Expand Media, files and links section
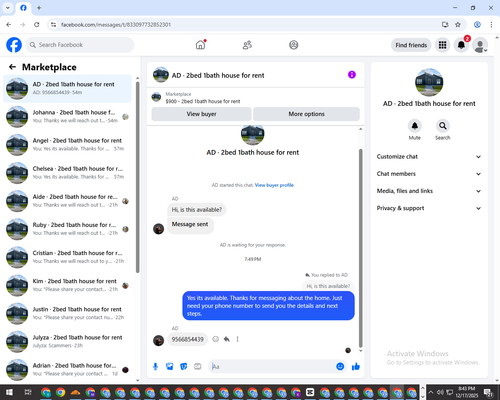The image size is (500, 400). tap(429, 191)
